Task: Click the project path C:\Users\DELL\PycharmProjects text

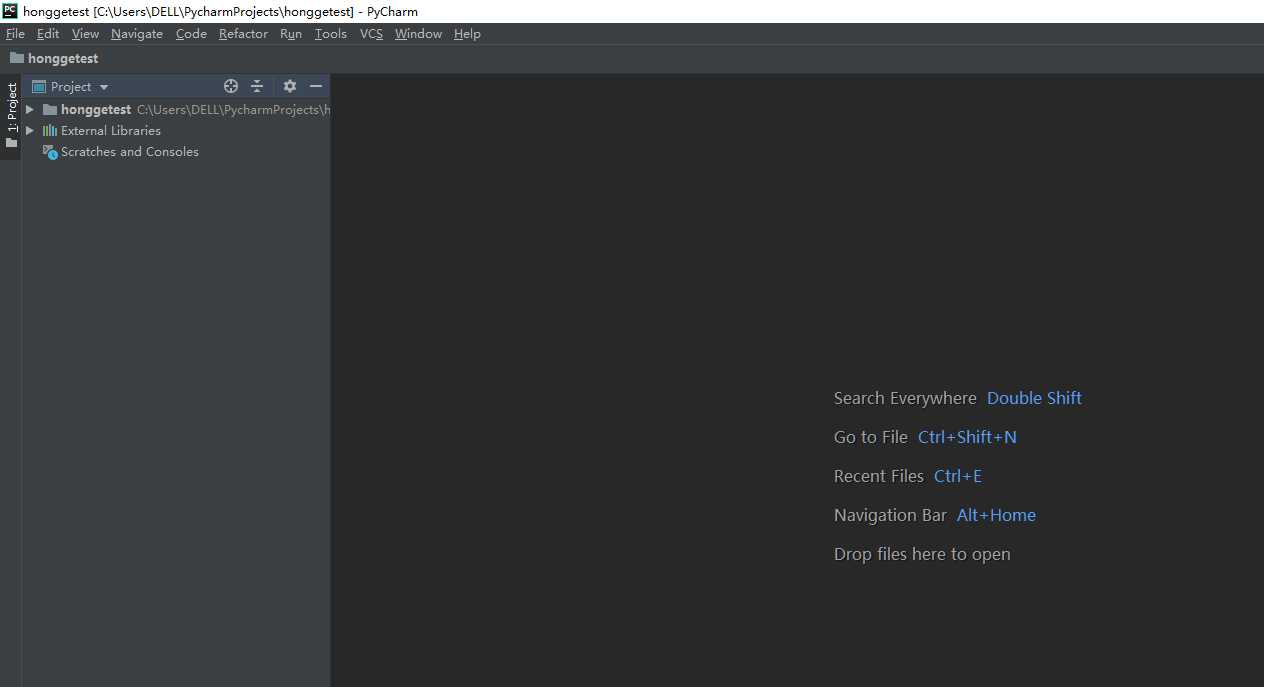Action: 233,109
